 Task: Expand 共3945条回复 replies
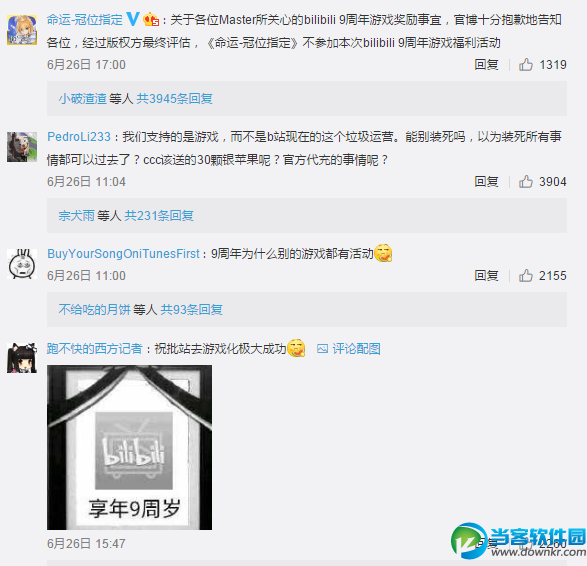174,99
